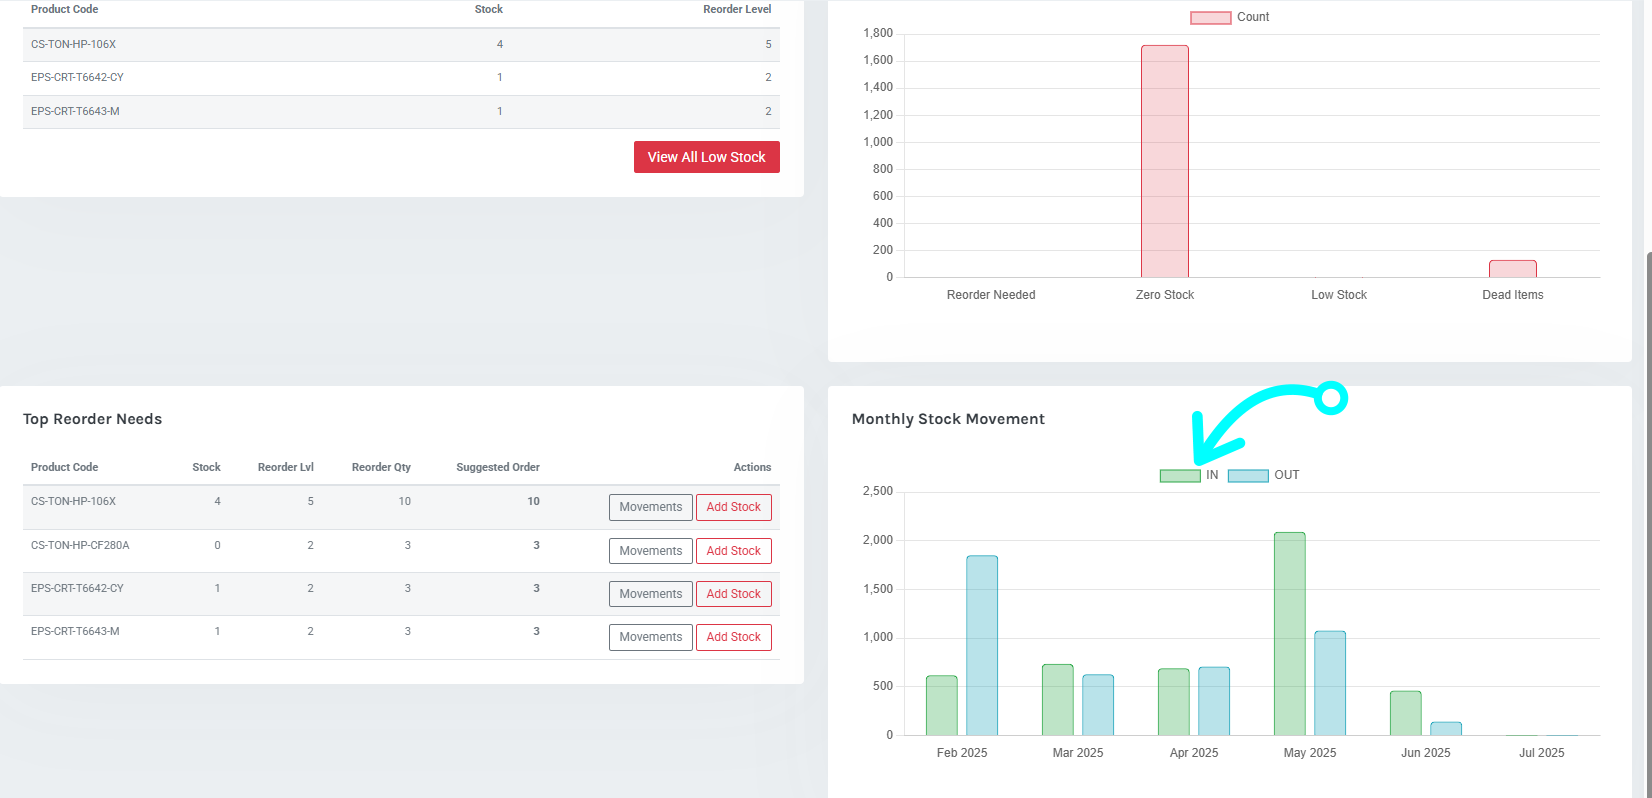Click the Zero Stock bar in chart
The height and width of the screenshot is (798, 1652).
tap(1164, 161)
